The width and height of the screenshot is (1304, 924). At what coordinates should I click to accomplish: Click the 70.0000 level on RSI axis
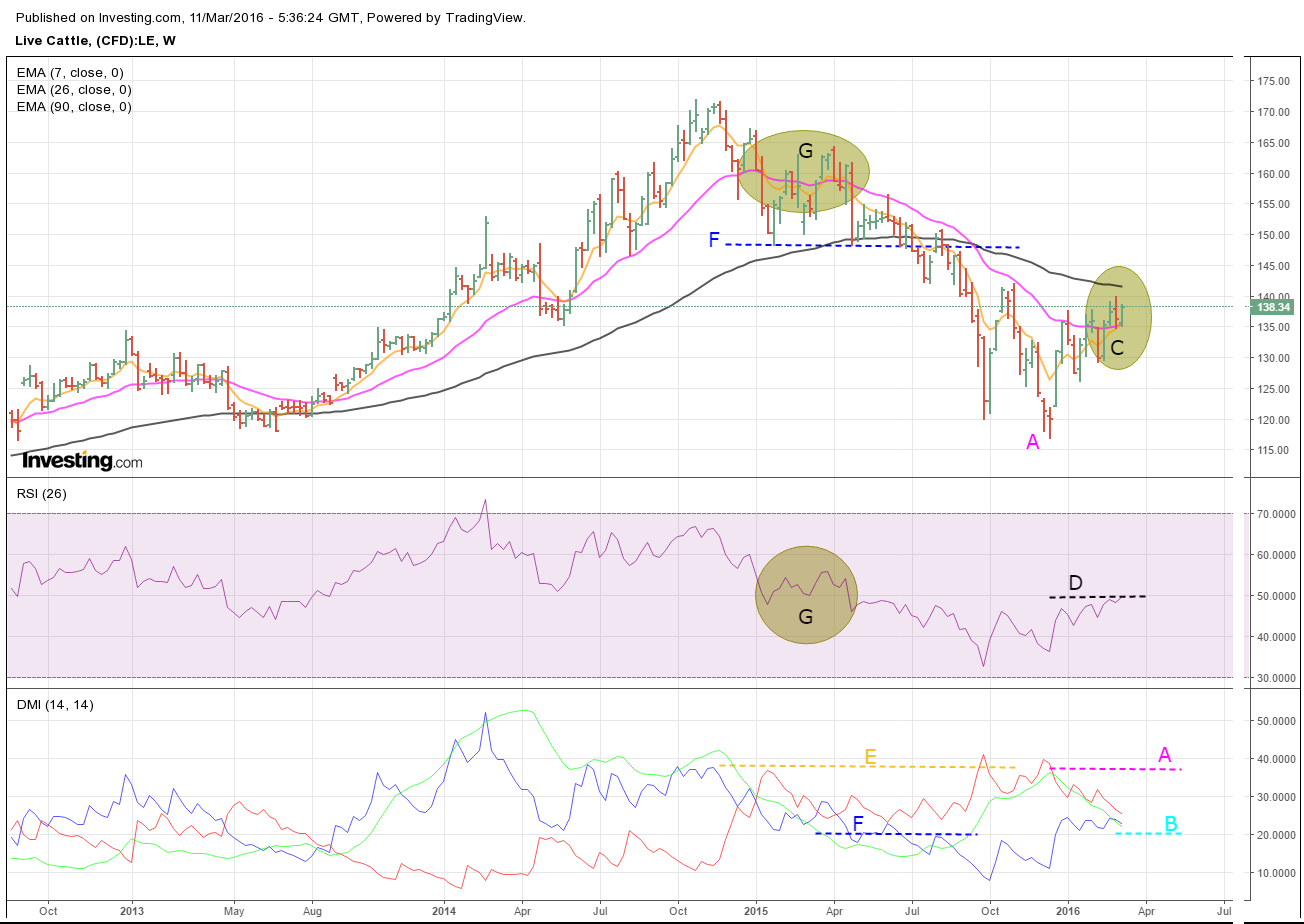[1277, 514]
